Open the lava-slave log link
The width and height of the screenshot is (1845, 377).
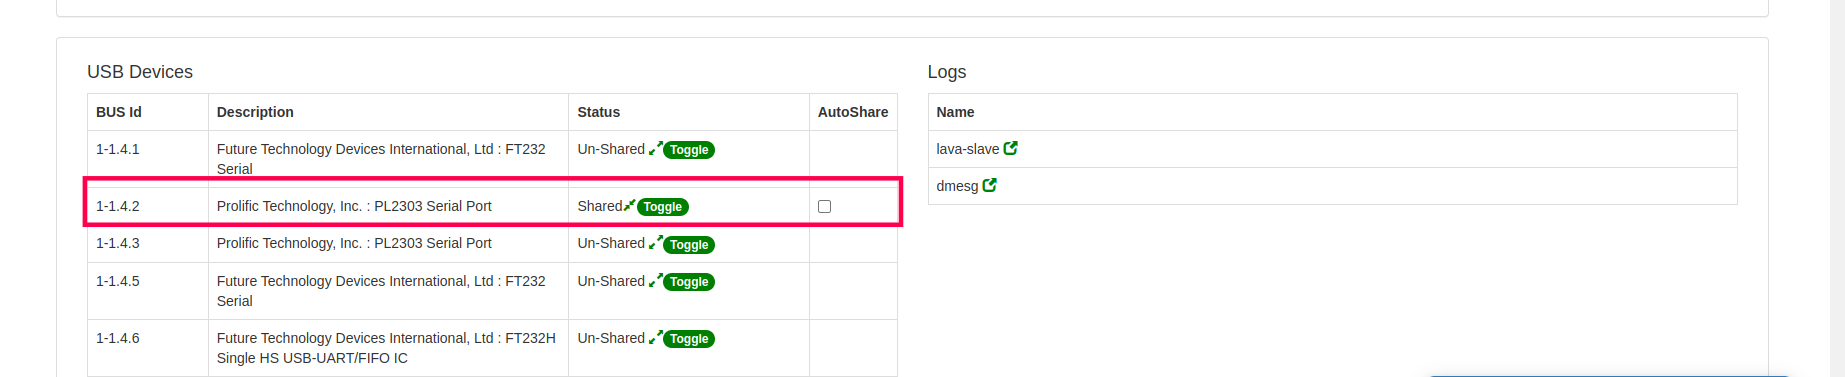(967, 149)
